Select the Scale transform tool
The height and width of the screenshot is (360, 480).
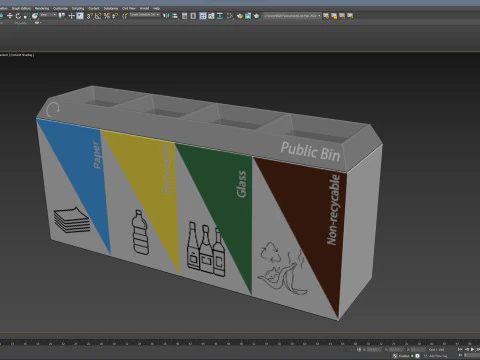pyautogui.click(x=26, y=16)
